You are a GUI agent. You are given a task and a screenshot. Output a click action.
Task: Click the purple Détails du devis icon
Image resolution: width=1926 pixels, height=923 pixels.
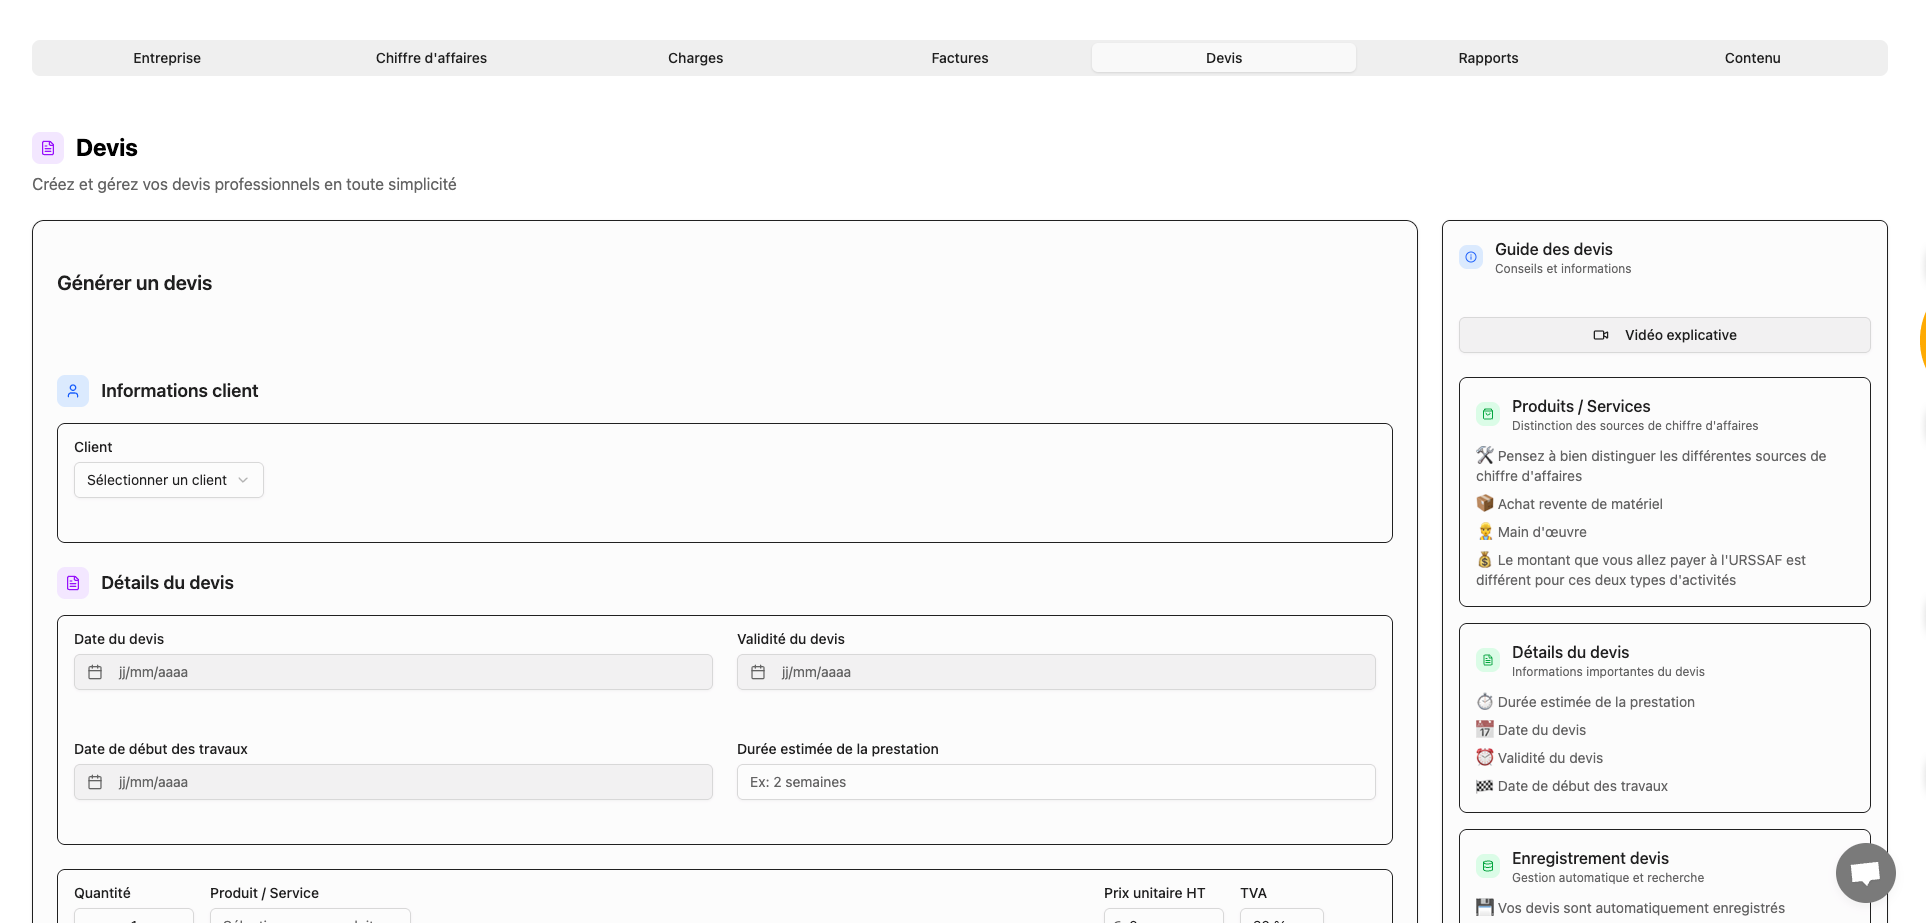tap(72, 582)
